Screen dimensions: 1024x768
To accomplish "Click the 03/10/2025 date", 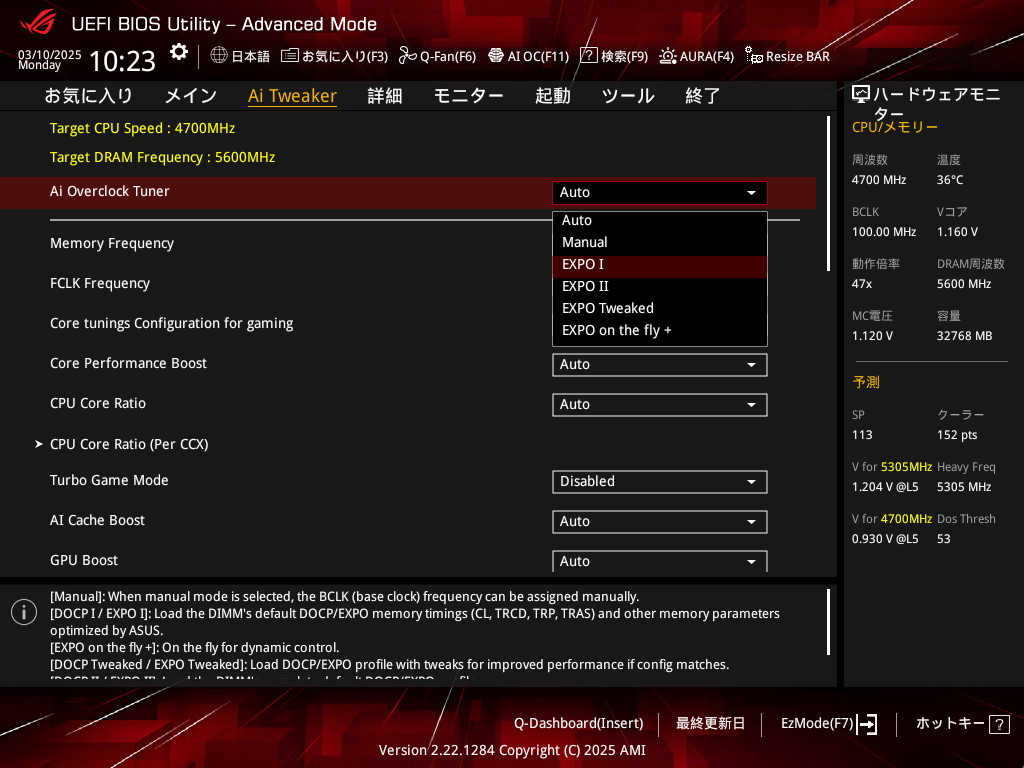I will (50, 54).
